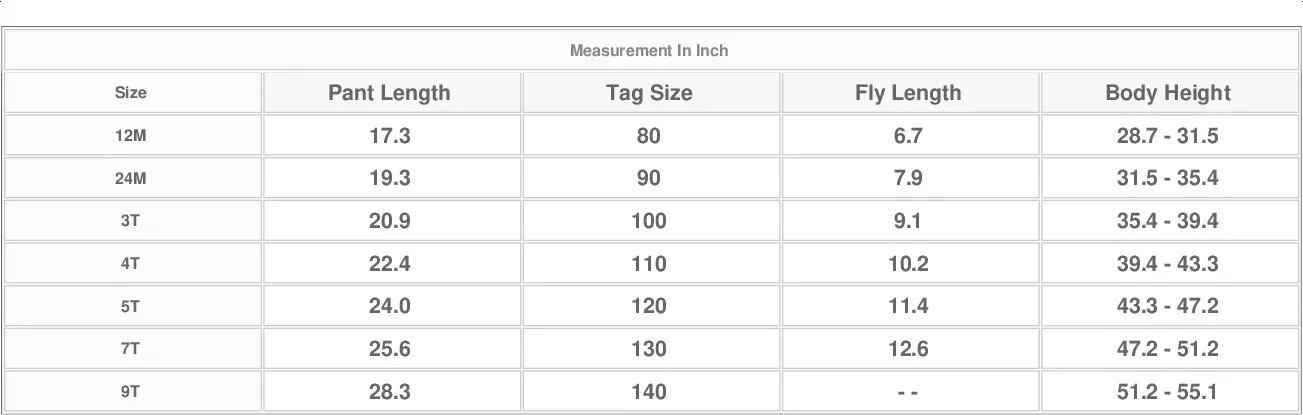Click the "Tag Size" column header
This screenshot has height=415, width=1303.
[649, 93]
